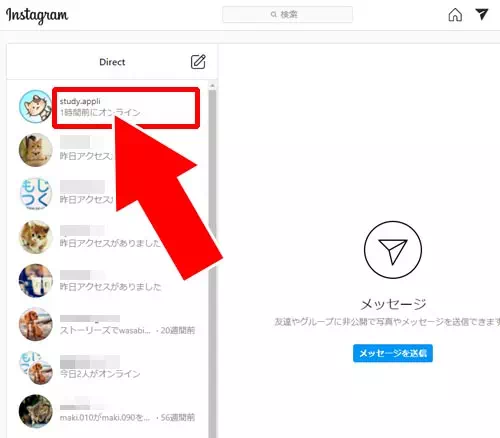Go to the Home feed icon
Image resolution: width=500 pixels, height=438 pixels.
[455, 15]
